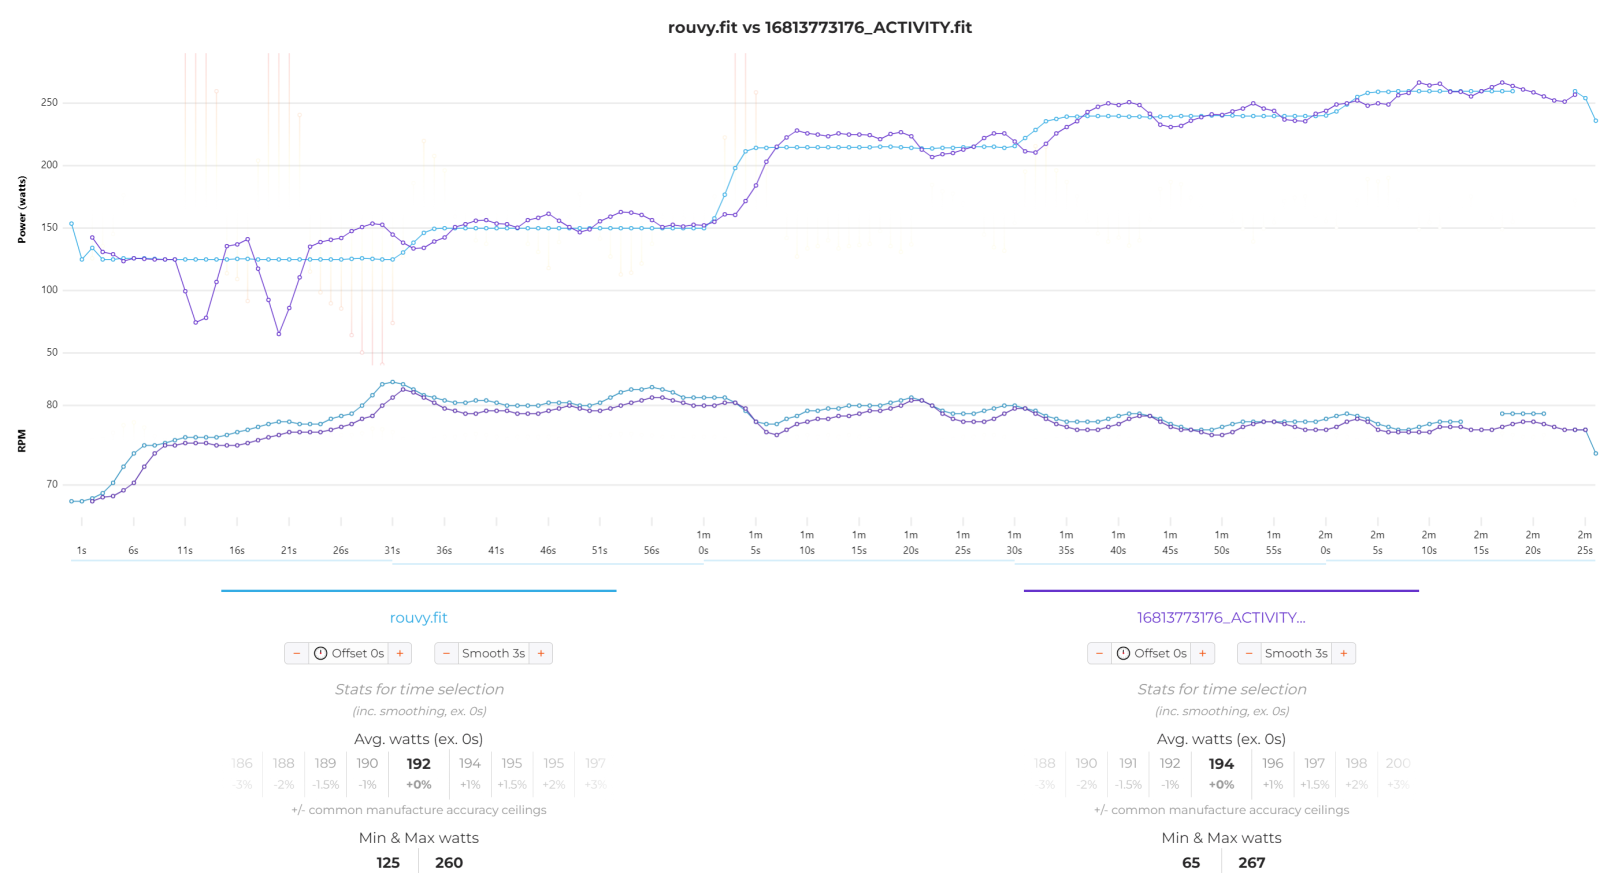Click the Power (watts) axis title

22,210
